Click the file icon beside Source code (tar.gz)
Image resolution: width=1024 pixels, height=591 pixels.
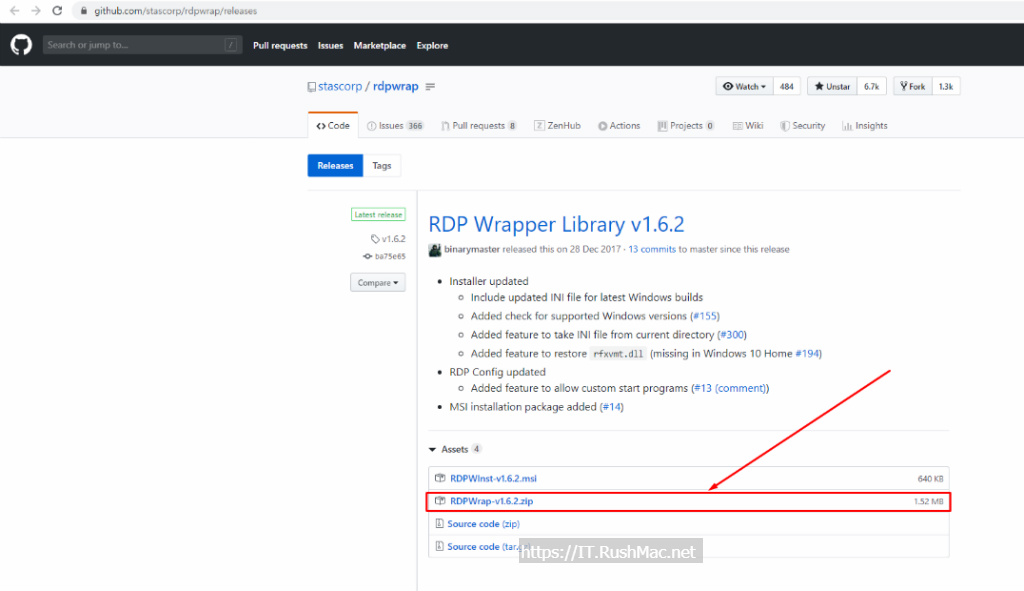440,547
